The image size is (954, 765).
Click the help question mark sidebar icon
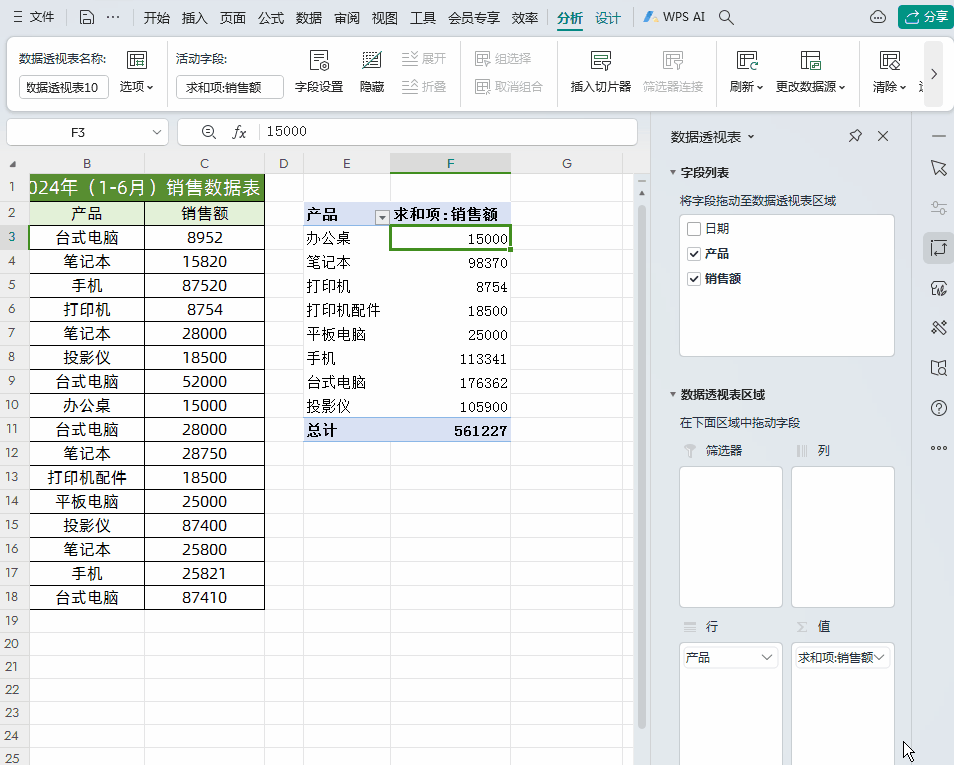point(939,408)
